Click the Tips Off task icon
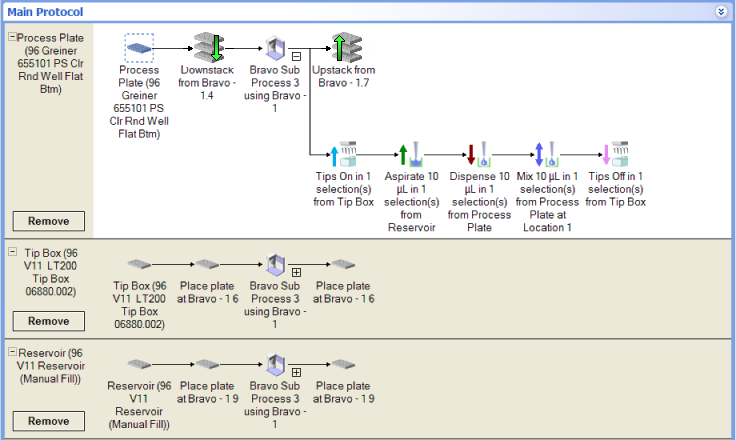The image size is (736, 440). point(615,153)
